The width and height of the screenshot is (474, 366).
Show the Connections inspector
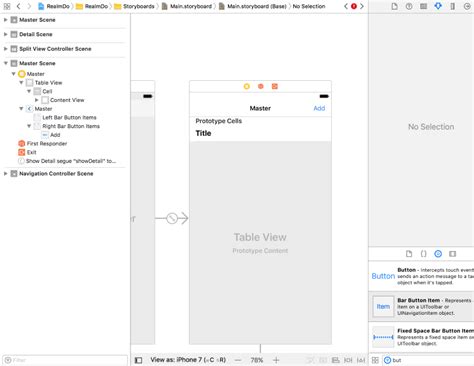tap(467, 6)
